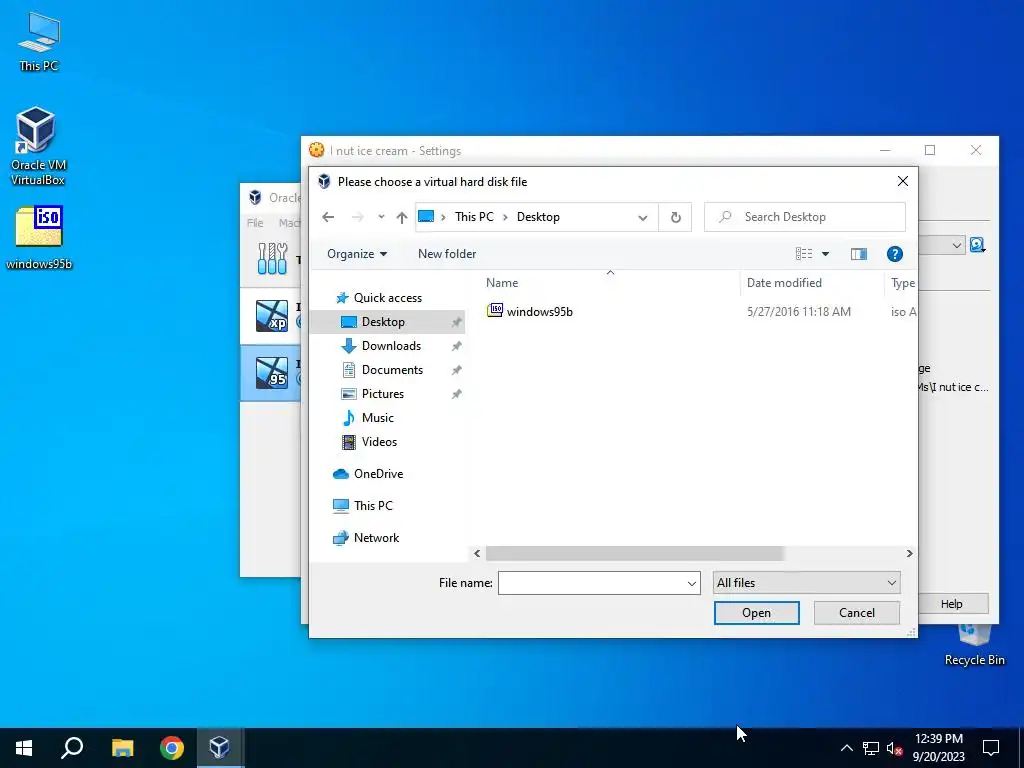Open the Organize menu

click(x=357, y=254)
